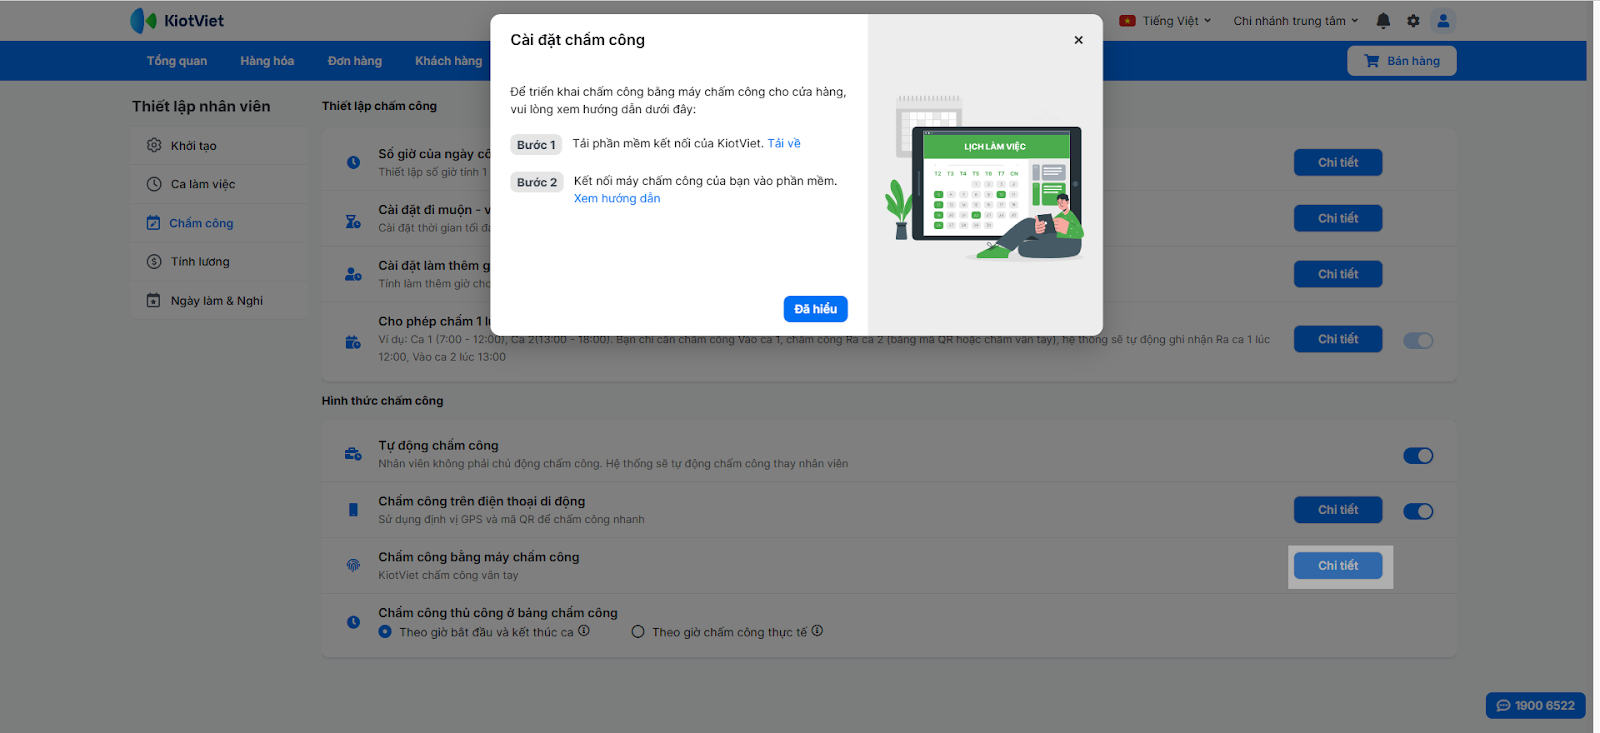The height and width of the screenshot is (733, 1600).
Task: Click info icon beside Theo giờ bắt đầu
Action: (x=584, y=631)
